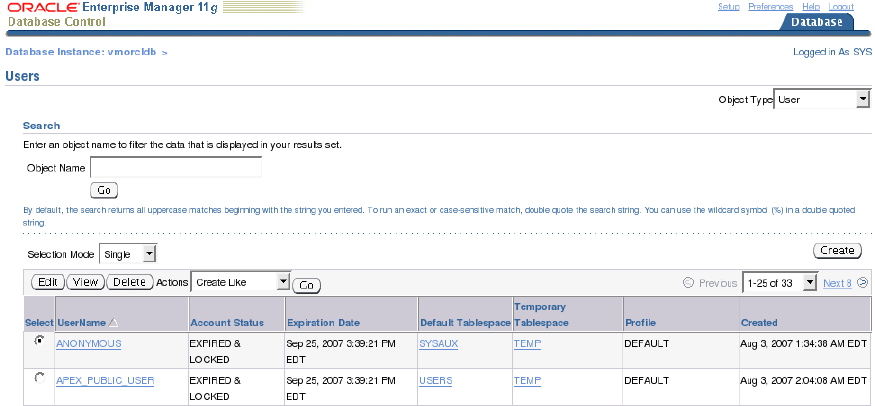875x406 pixels.
Task: Click the Go button under Object Name
Action: (104, 190)
